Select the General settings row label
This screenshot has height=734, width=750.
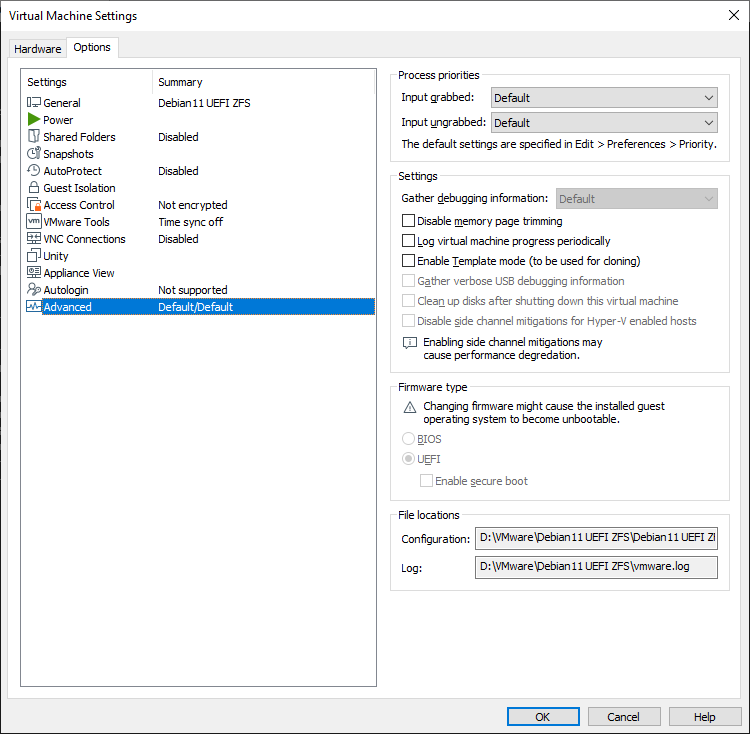point(62,103)
